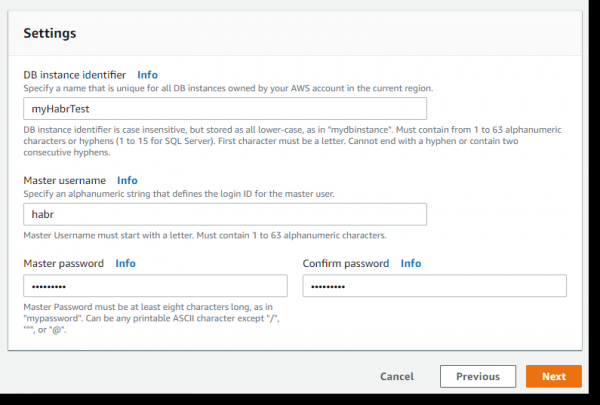Open Info link next to Master username
This screenshot has height=405, width=600.
127,181
